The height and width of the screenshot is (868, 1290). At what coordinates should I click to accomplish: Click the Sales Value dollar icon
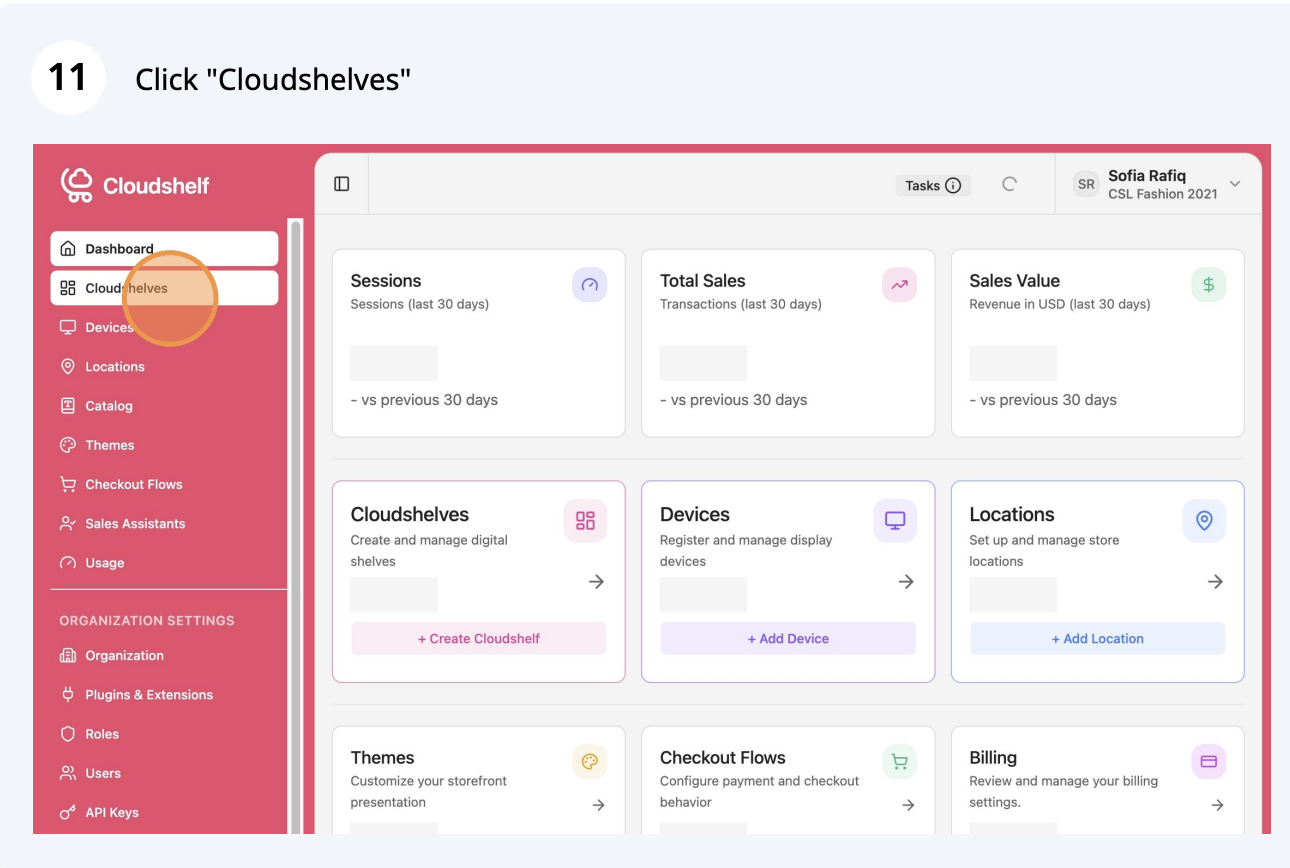pos(1208,285)
